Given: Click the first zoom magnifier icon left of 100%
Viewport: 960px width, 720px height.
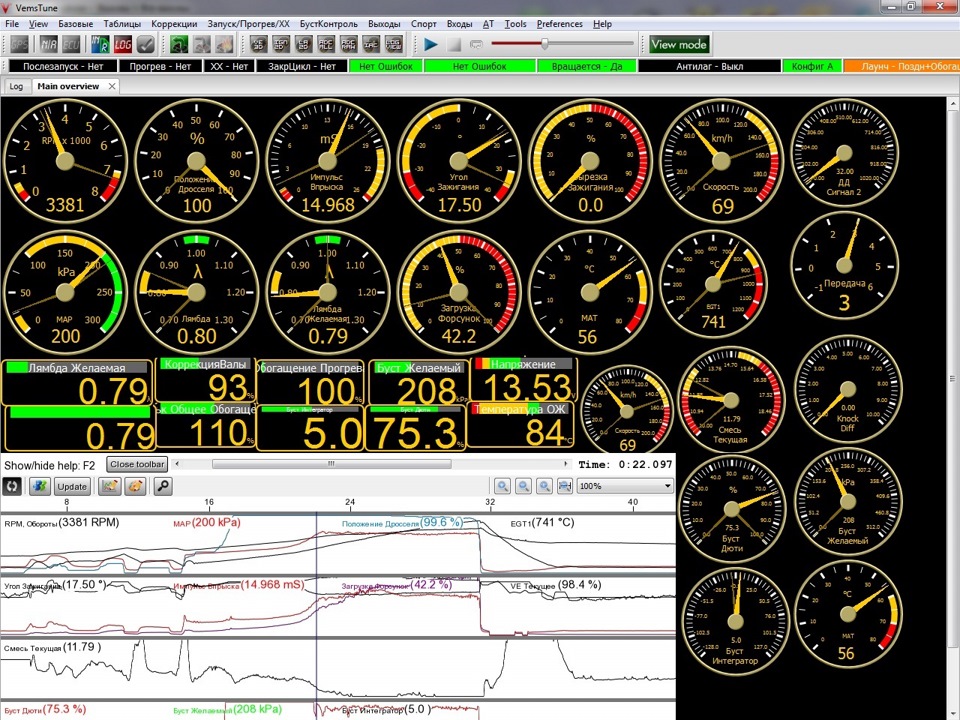Looking at the screenshot, I should tap(502, 486).
